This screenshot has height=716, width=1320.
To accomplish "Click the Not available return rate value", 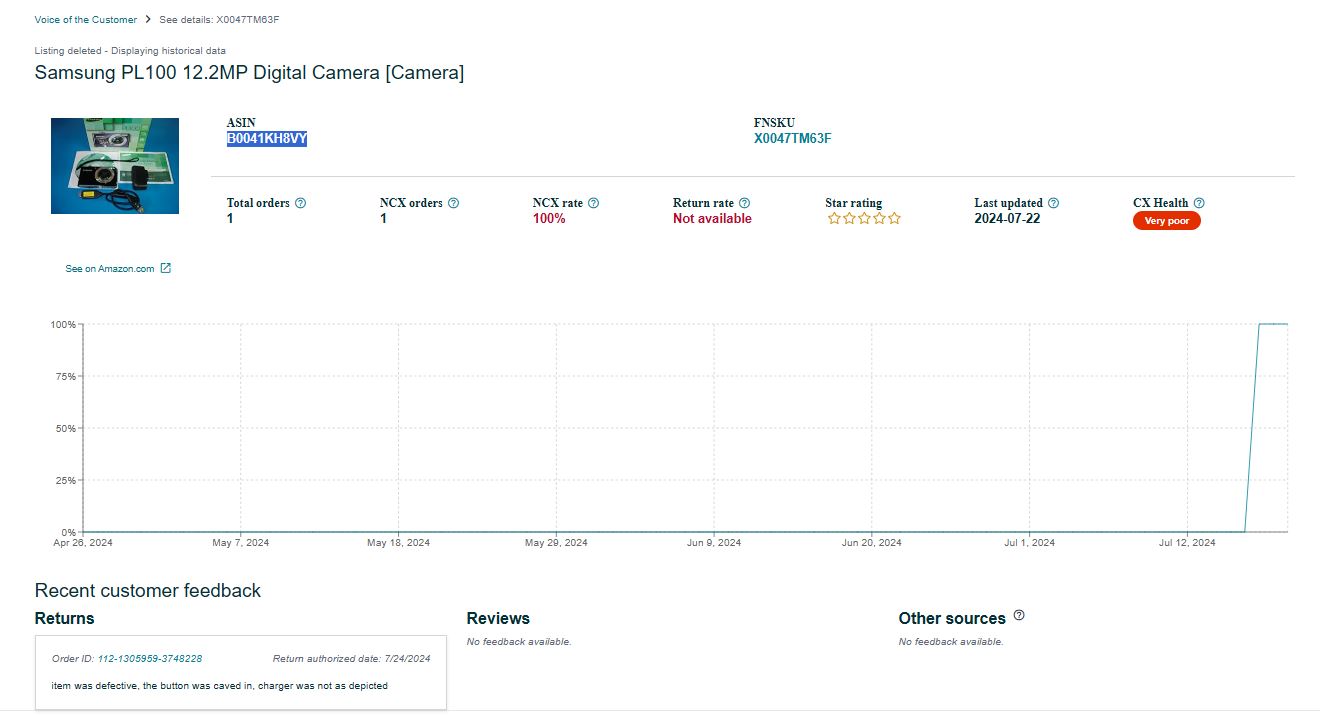I will [712, 218].
